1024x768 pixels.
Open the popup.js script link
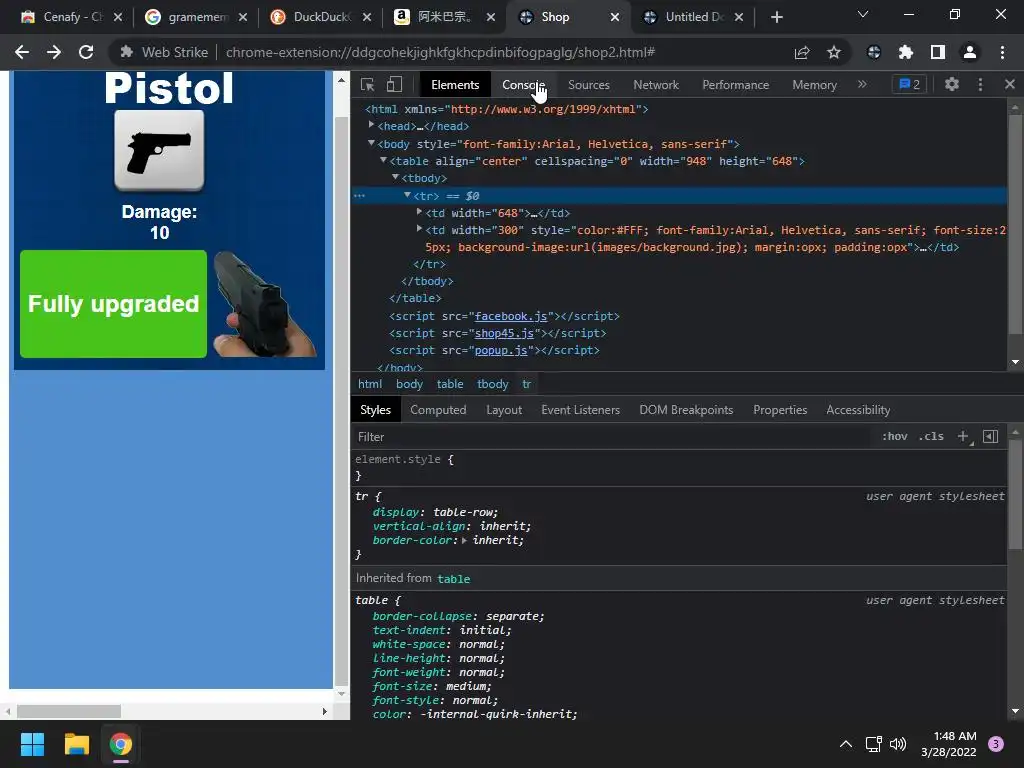(x=501, y=350)
